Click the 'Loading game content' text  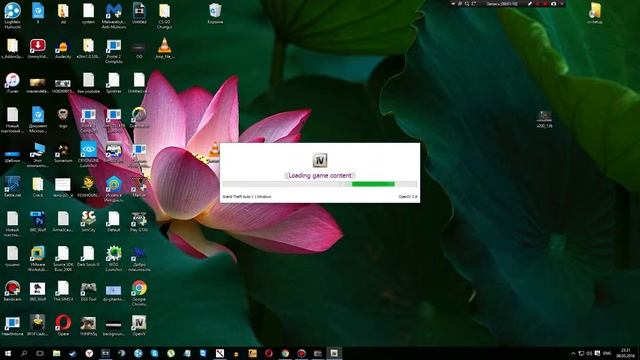pos(320,175)
